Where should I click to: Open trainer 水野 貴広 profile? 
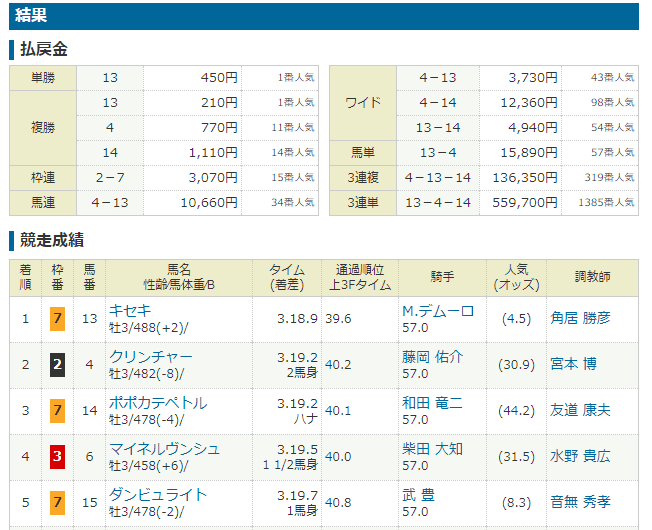coord(580,456)
